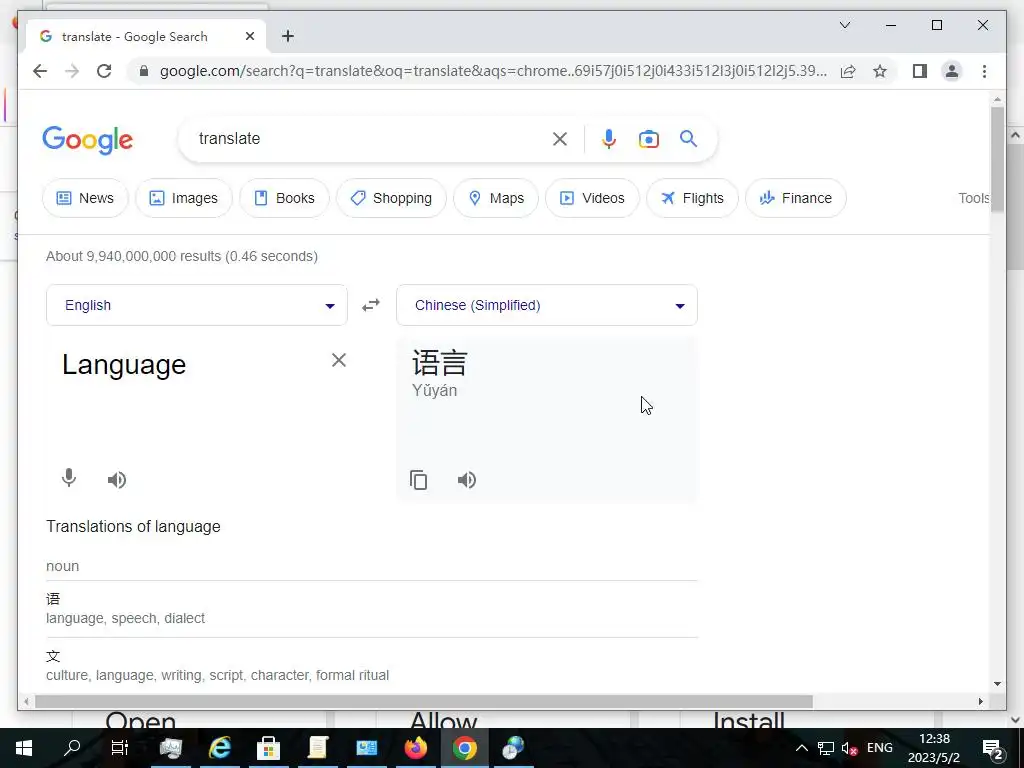Filter results by Flights

pyautogui.click(x=692, y=198)
